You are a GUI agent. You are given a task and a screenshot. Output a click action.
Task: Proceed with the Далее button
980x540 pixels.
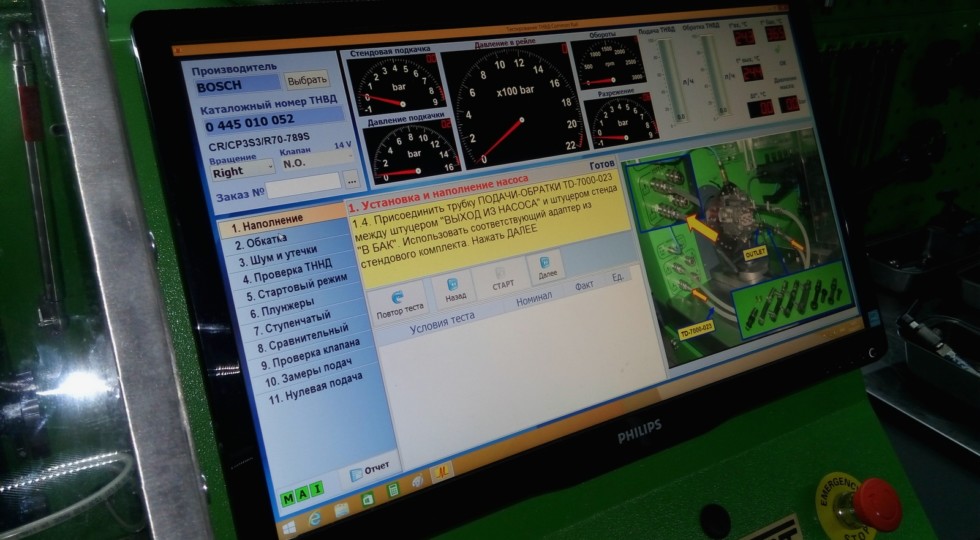click(x=547, y=268)
